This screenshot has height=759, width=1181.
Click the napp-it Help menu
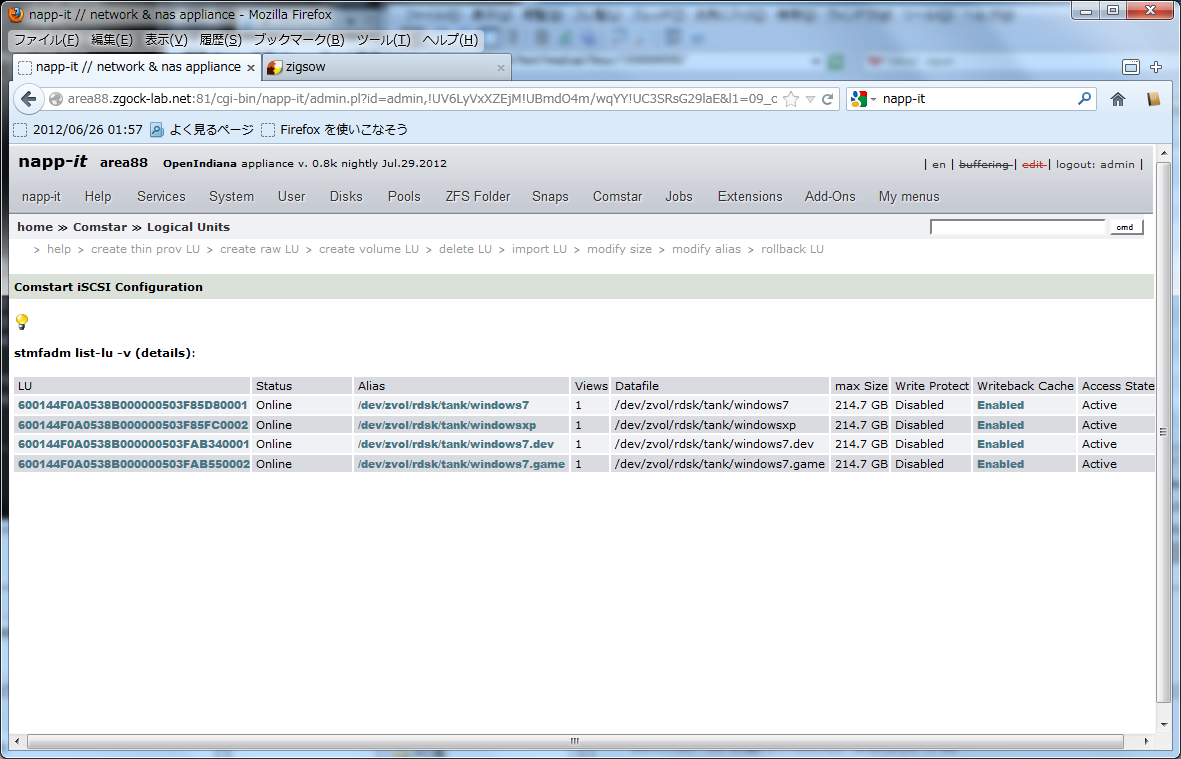[98, 197]
